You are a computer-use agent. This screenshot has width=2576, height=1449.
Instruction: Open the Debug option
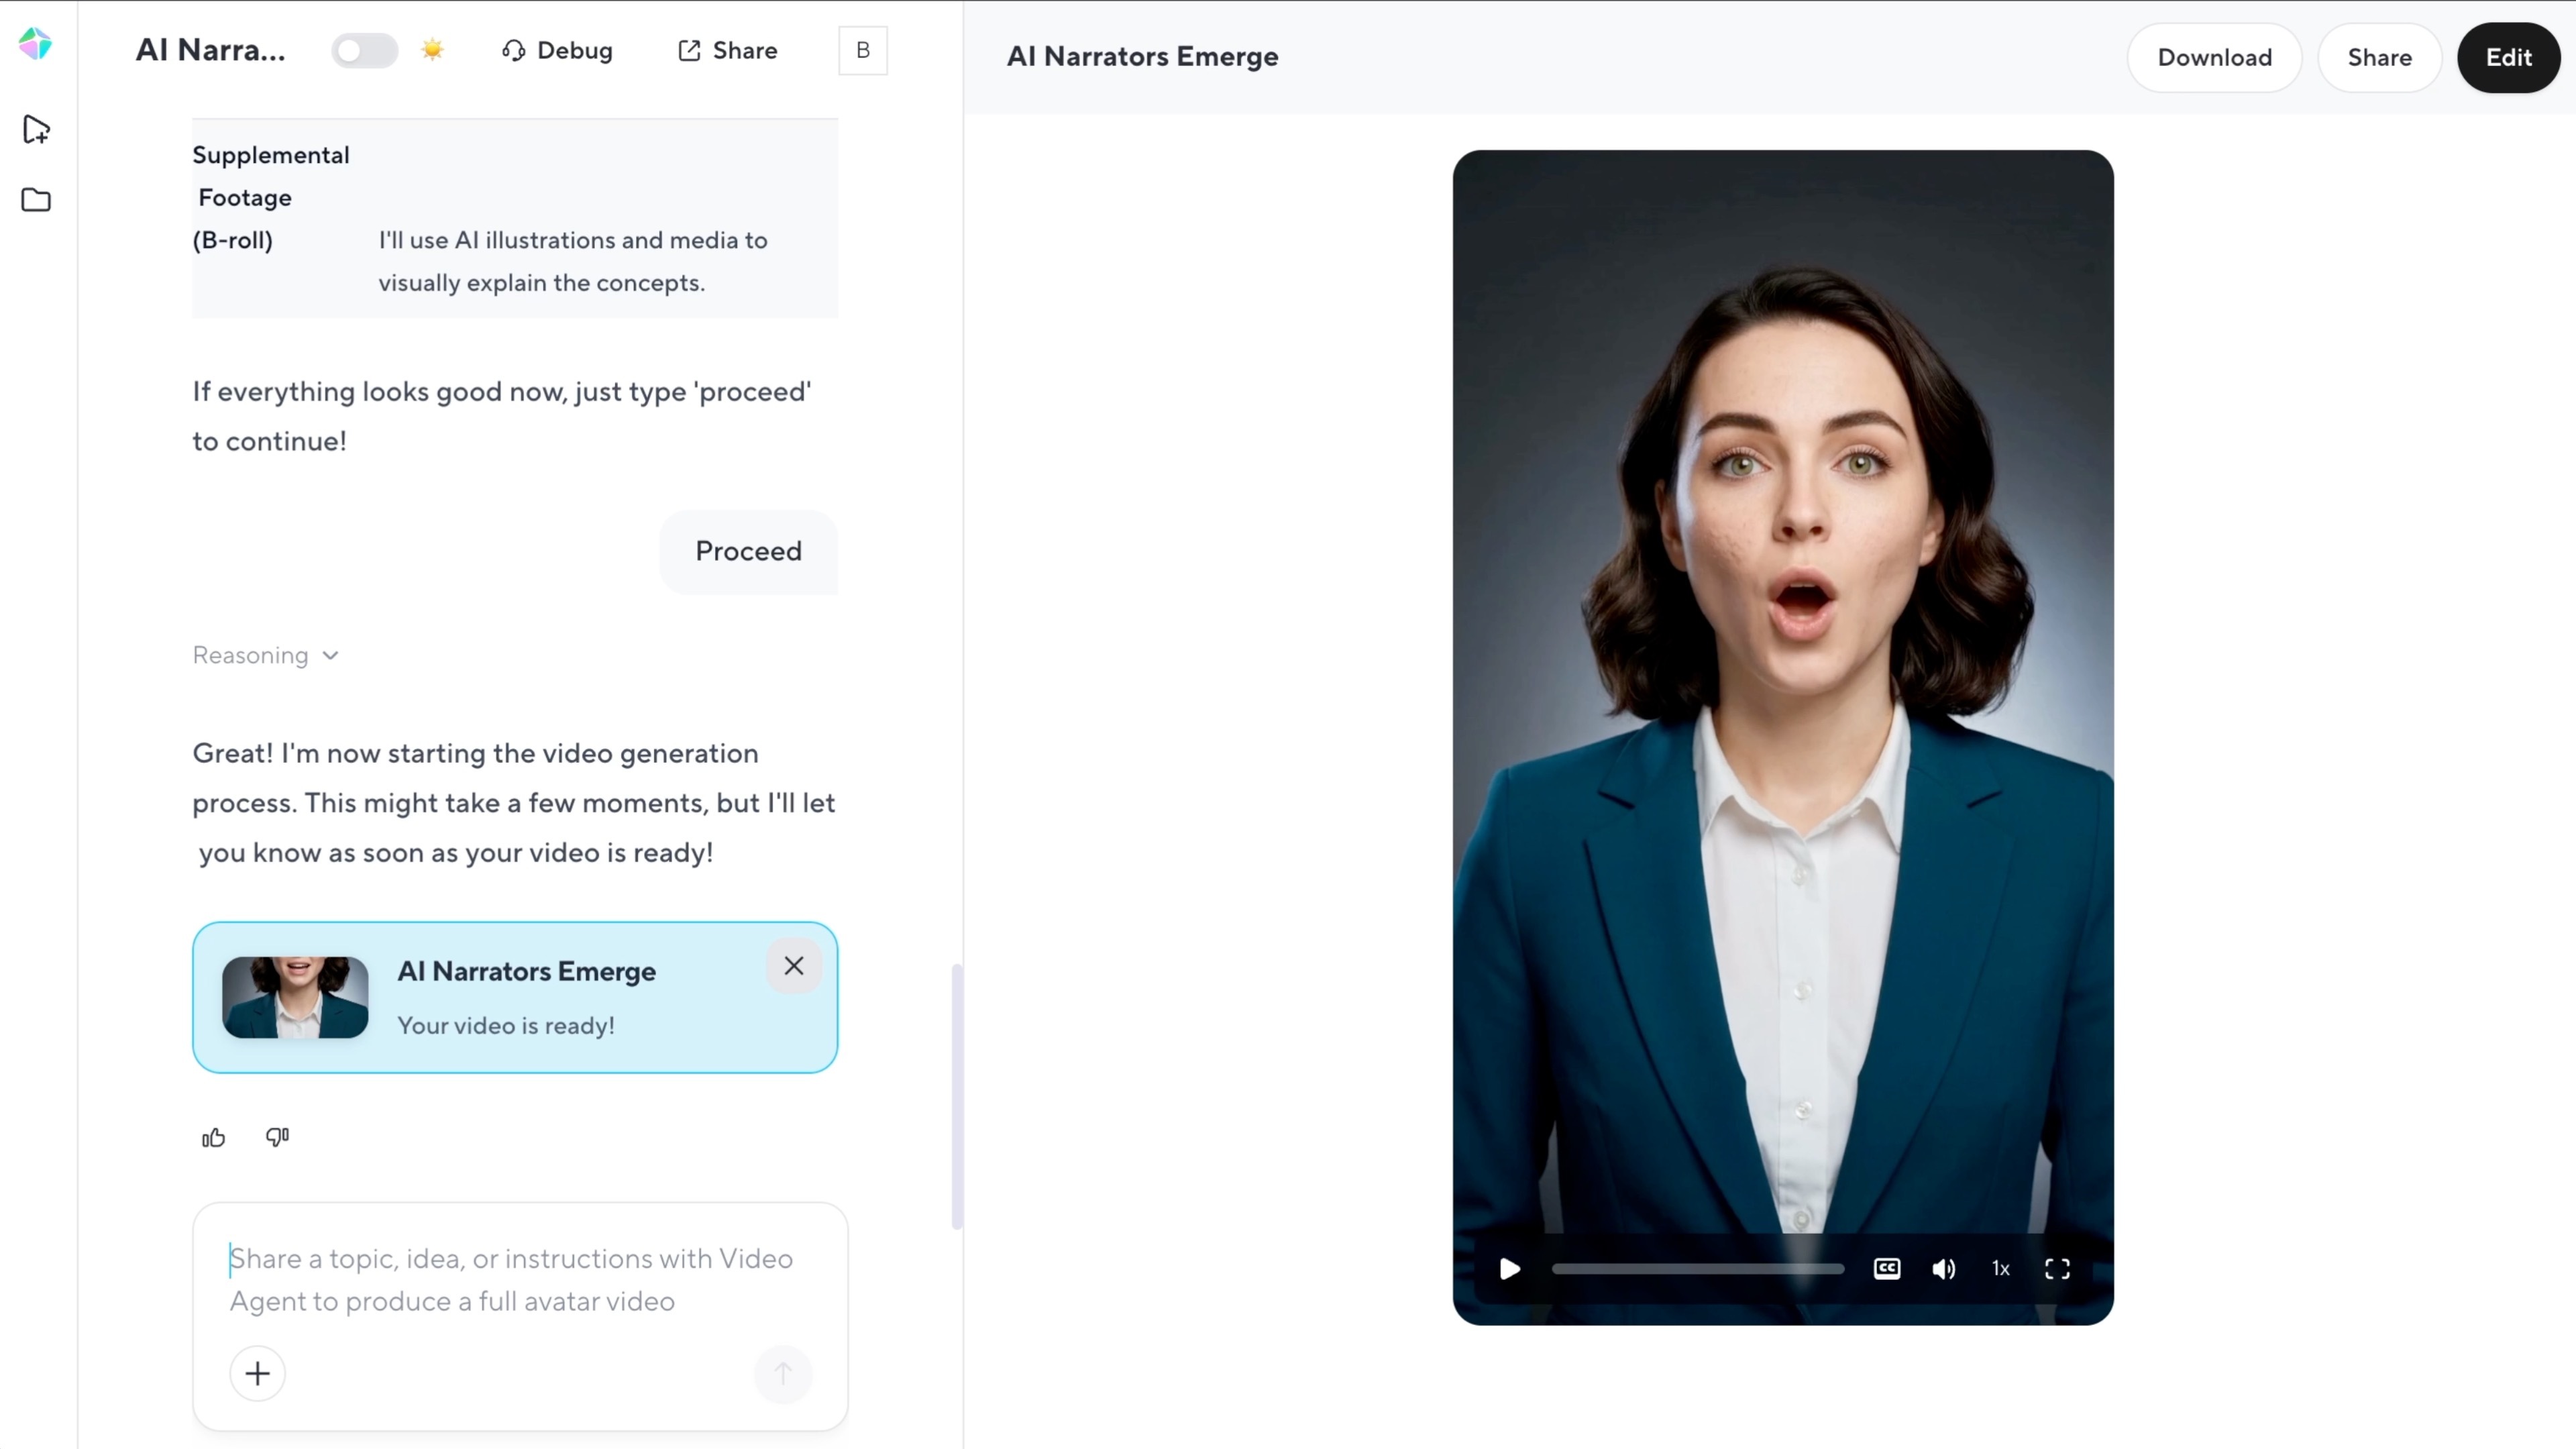click(557, 50)
